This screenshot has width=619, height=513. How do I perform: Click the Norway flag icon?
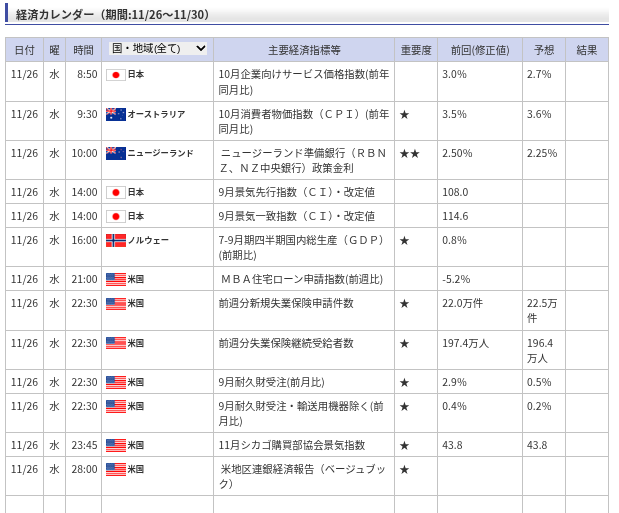pos(115,240)
